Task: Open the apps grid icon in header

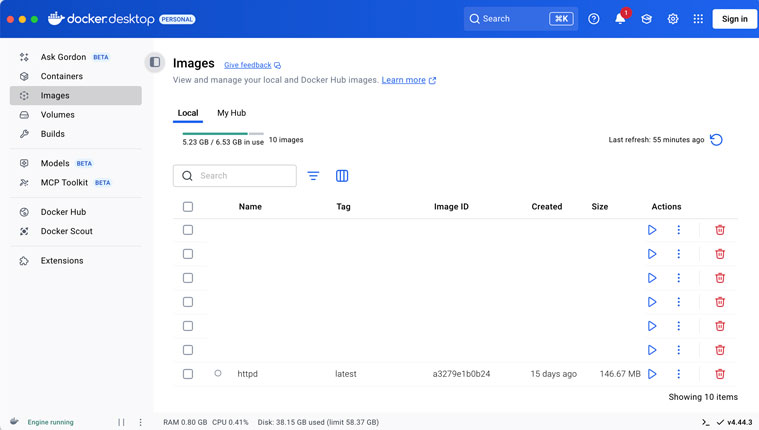Action: 698,19
